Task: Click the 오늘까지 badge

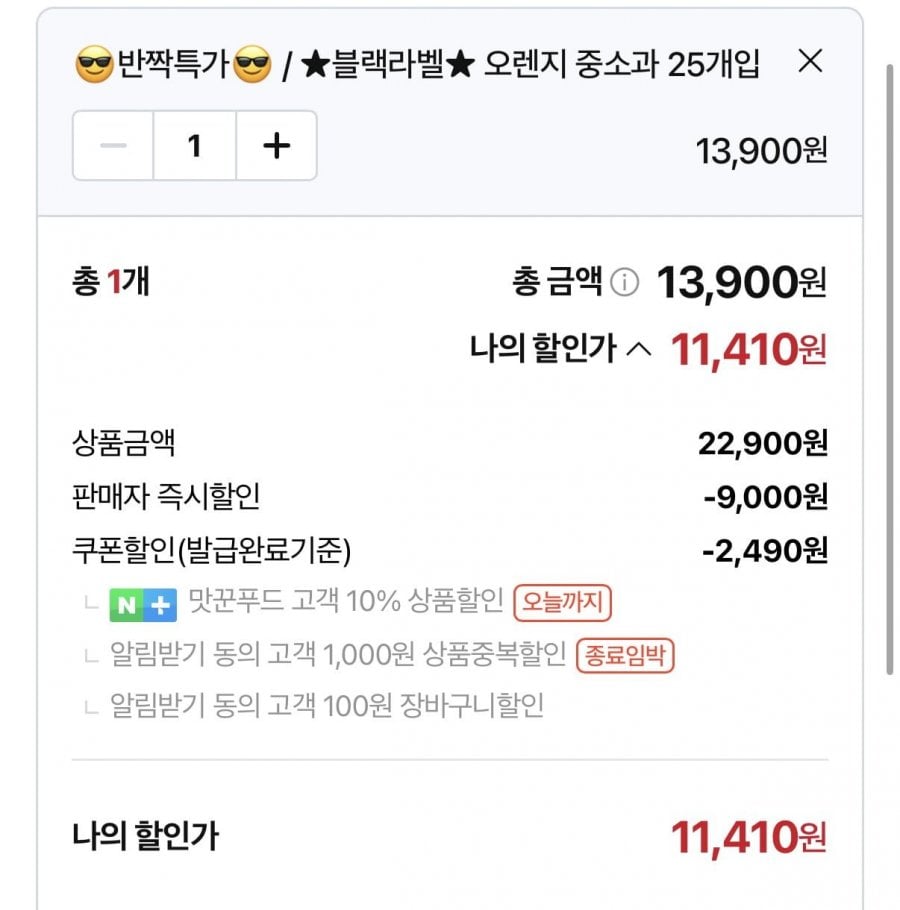Action: [562, 603]
